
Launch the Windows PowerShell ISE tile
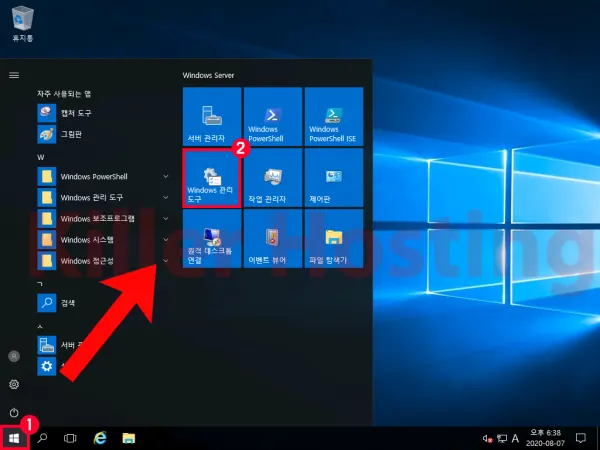point(334,116)
